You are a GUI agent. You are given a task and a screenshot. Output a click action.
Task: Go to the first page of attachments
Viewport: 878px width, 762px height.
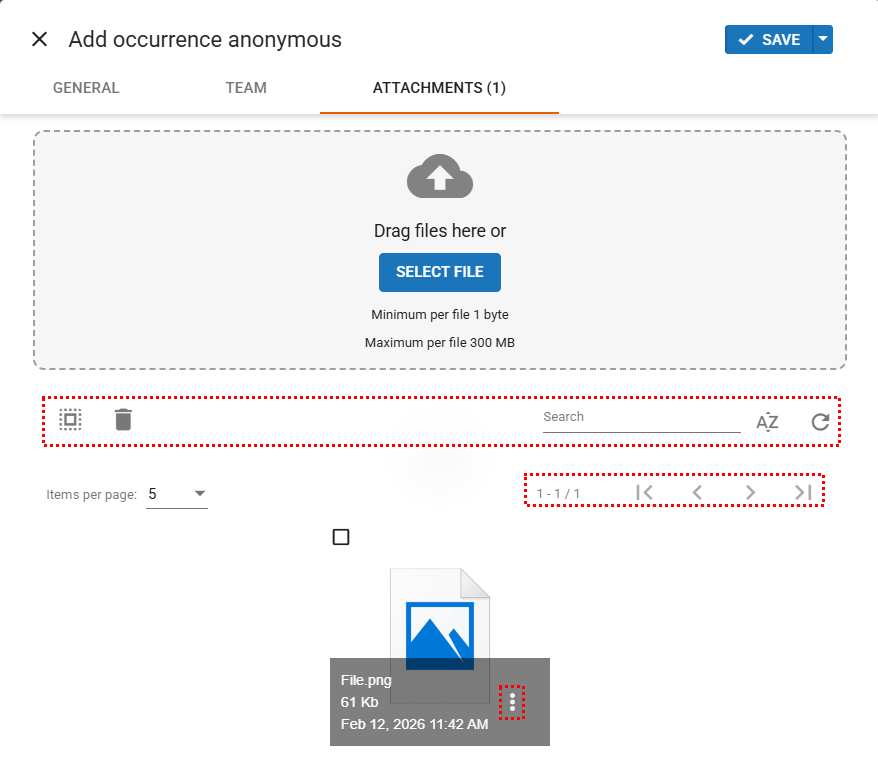click(645, 492)
